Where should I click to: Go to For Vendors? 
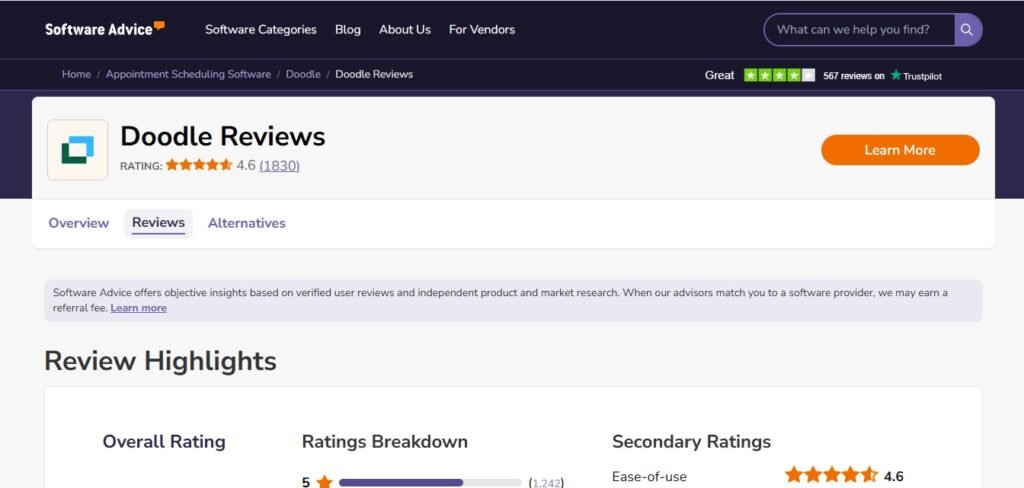(482, 29)
